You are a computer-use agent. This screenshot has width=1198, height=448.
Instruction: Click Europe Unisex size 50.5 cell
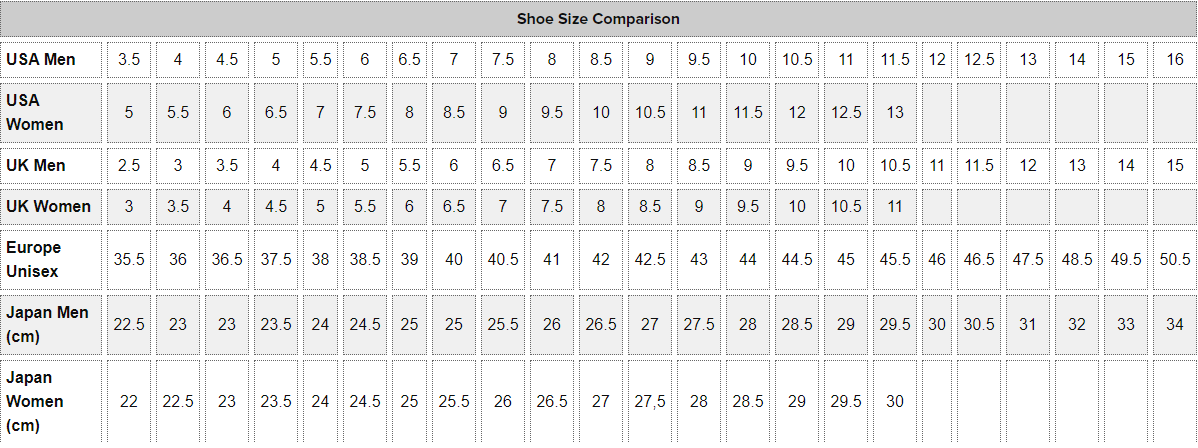[1175, 259]
